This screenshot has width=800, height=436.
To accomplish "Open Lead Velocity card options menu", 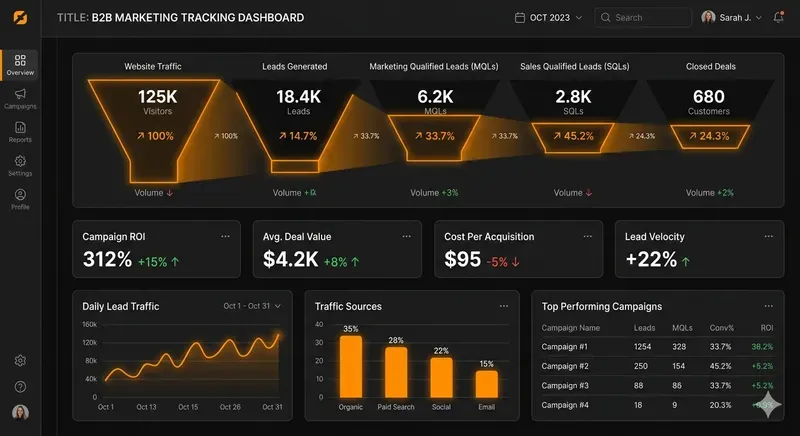I will pyautogui.click(x=768, y=236).
